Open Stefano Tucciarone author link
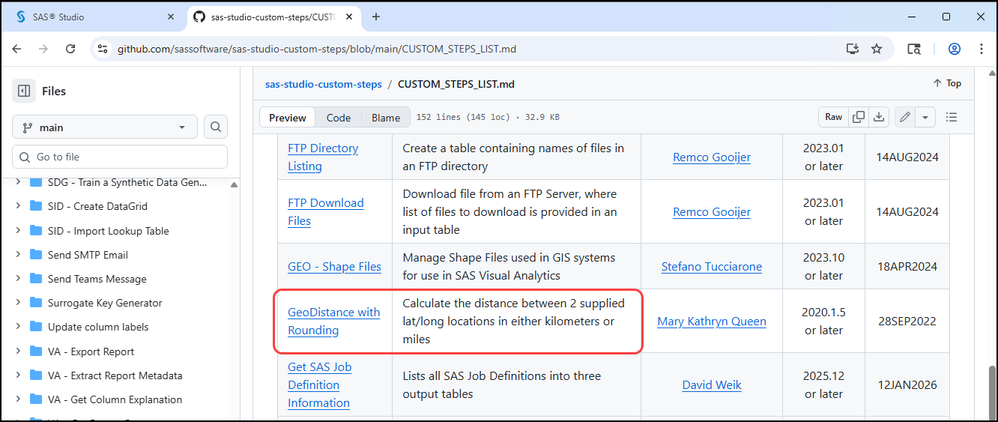This screenshot has height=422, width=998. pos(712,266)
